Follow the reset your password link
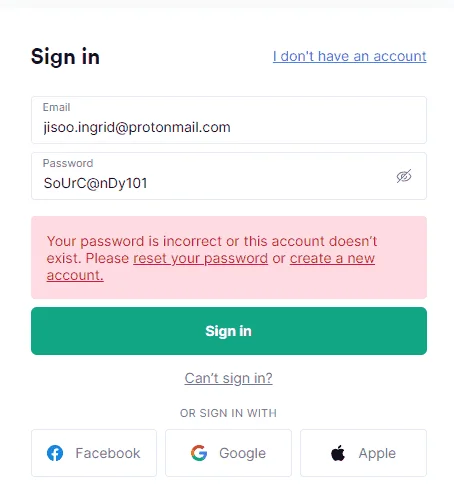This screenshot has width=454, height=487. click(200, 258)
